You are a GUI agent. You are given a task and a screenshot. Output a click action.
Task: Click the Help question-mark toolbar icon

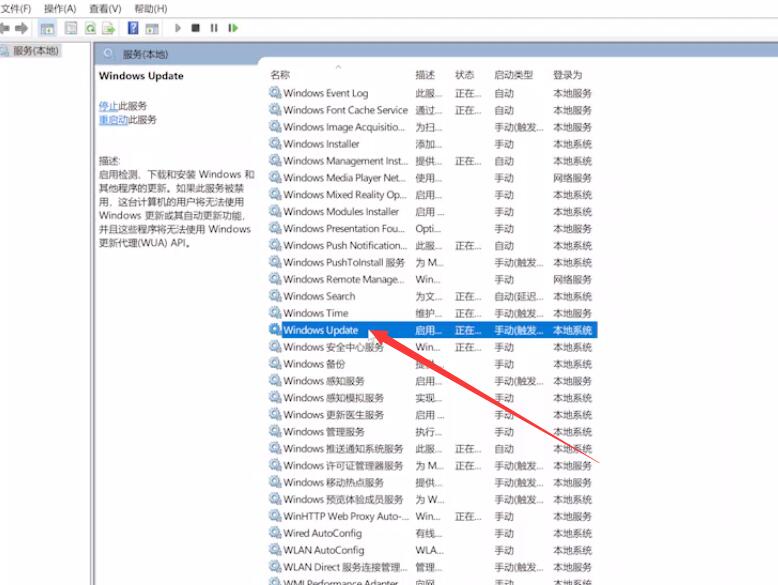pos(133,28)
